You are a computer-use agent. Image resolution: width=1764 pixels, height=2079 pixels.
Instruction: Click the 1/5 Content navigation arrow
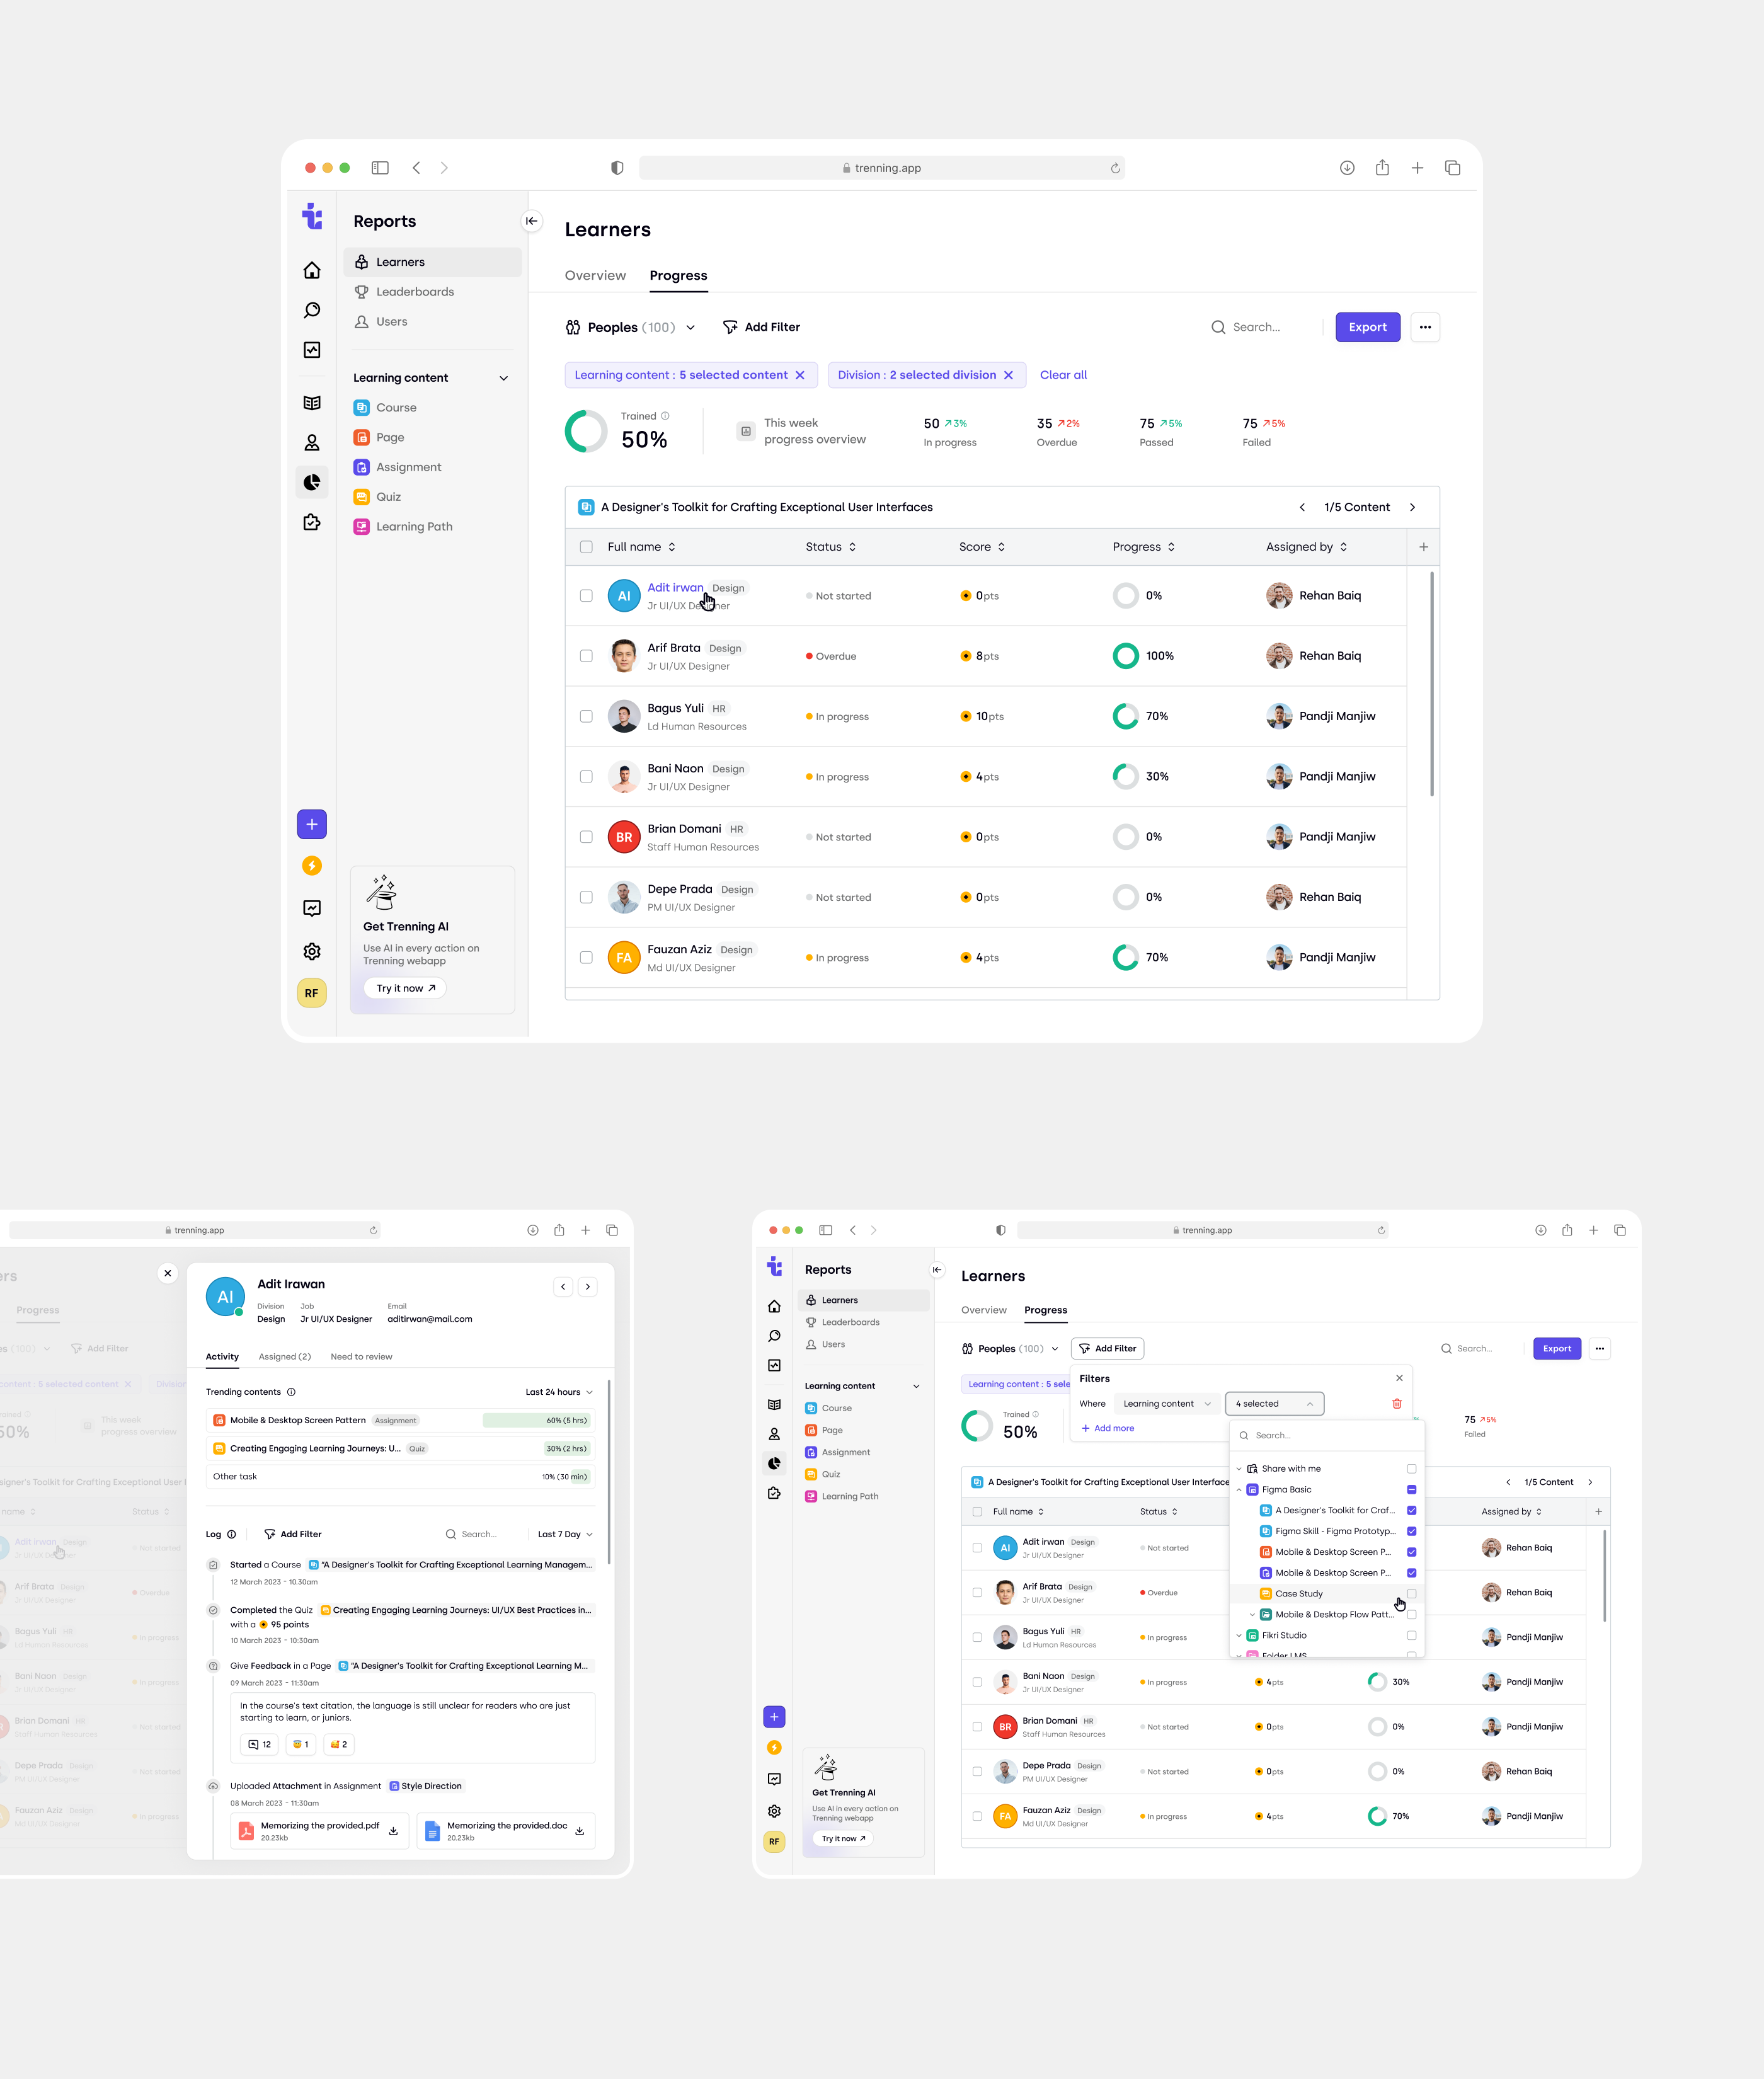(x=1412, y=508)
